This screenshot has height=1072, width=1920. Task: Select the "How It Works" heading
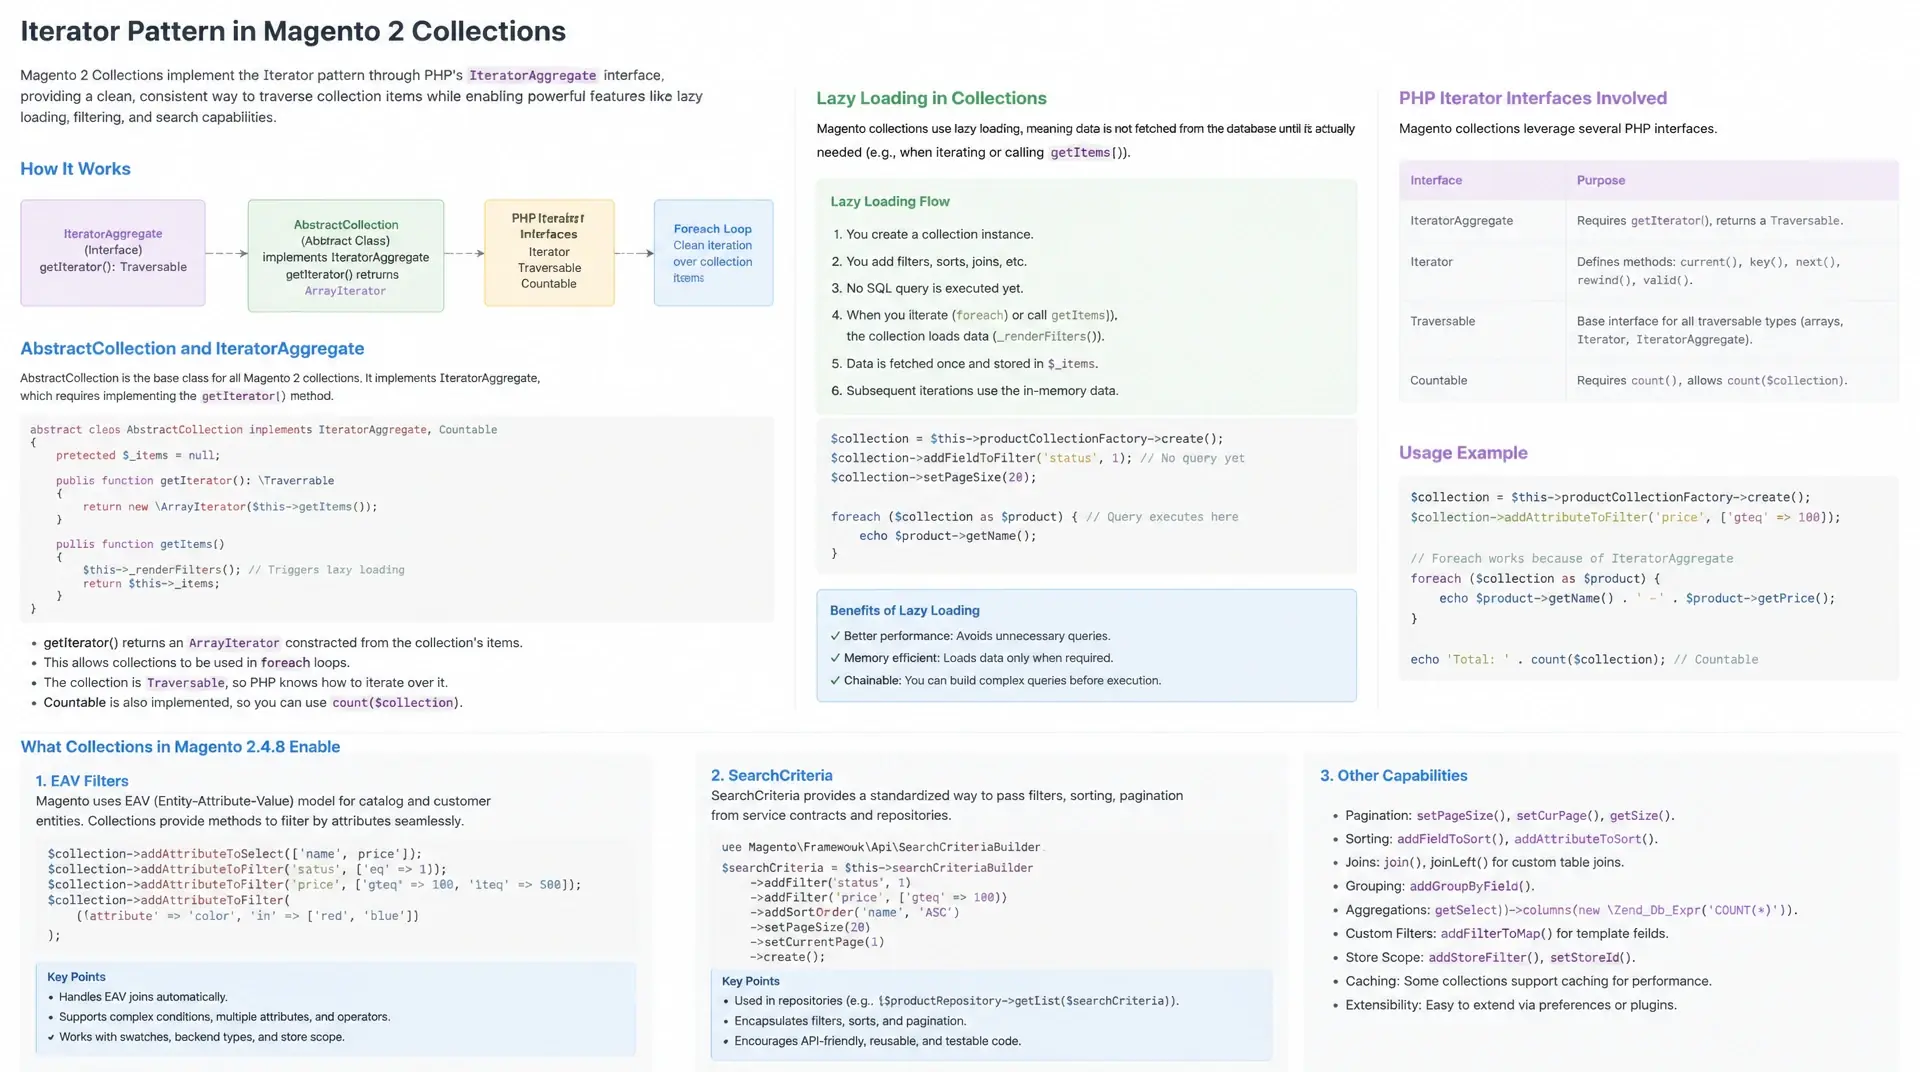pyautogui.click(x=75, y=169)
